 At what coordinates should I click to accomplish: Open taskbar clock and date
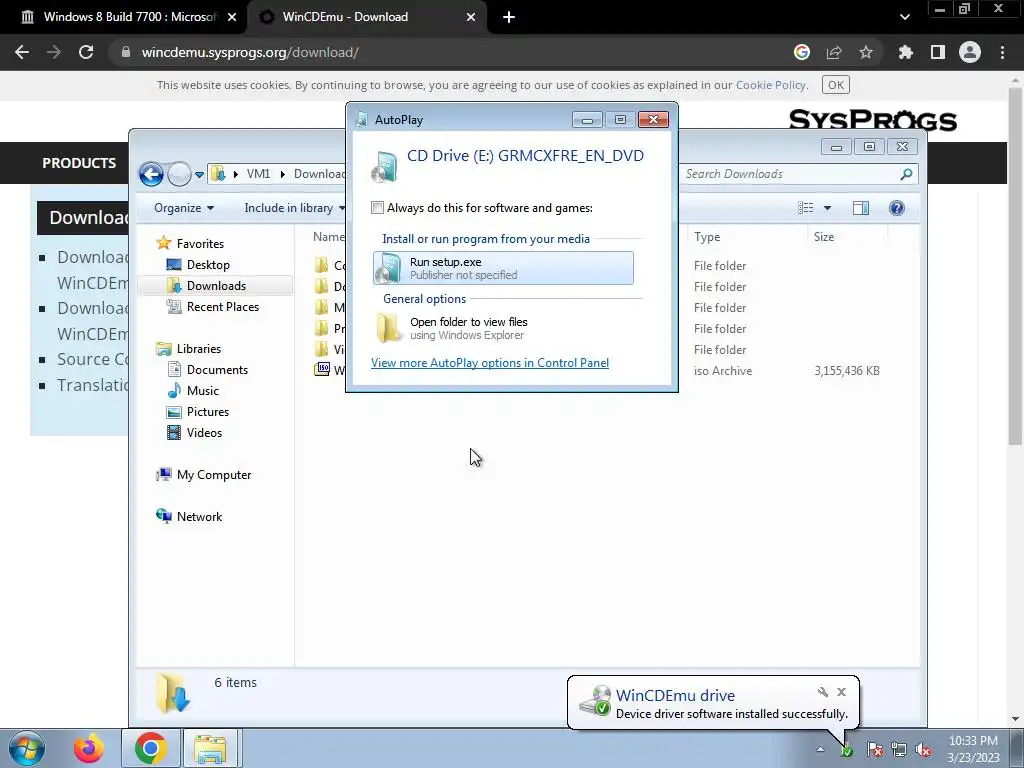pyautogui.click(x=974, y=749)
